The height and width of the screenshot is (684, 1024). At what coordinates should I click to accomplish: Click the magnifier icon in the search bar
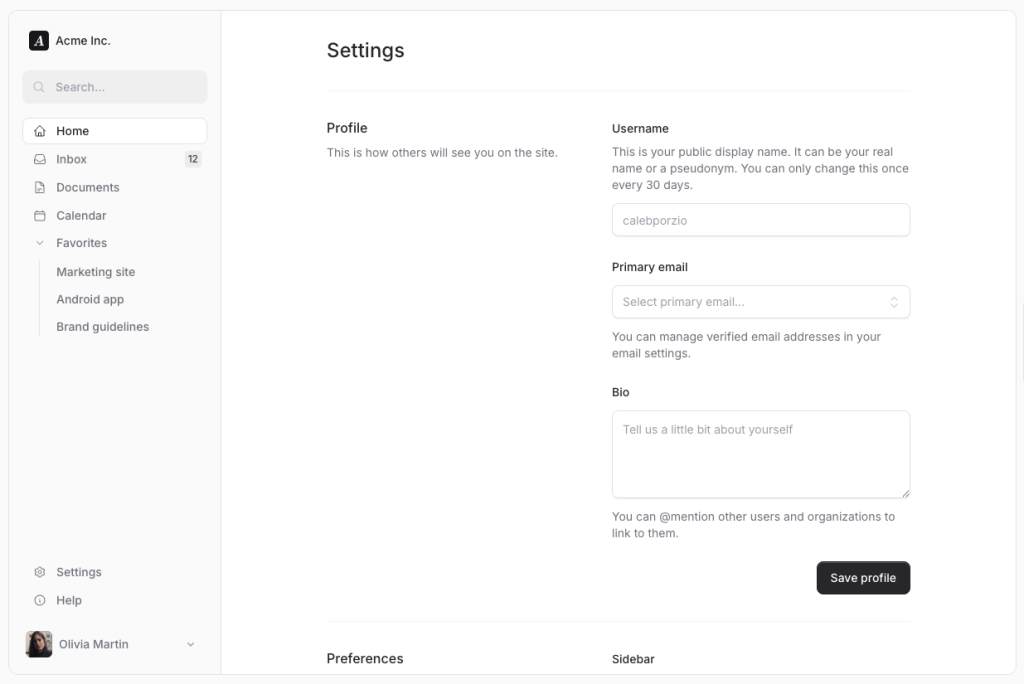pyautogui.click(x=38, y=87)
